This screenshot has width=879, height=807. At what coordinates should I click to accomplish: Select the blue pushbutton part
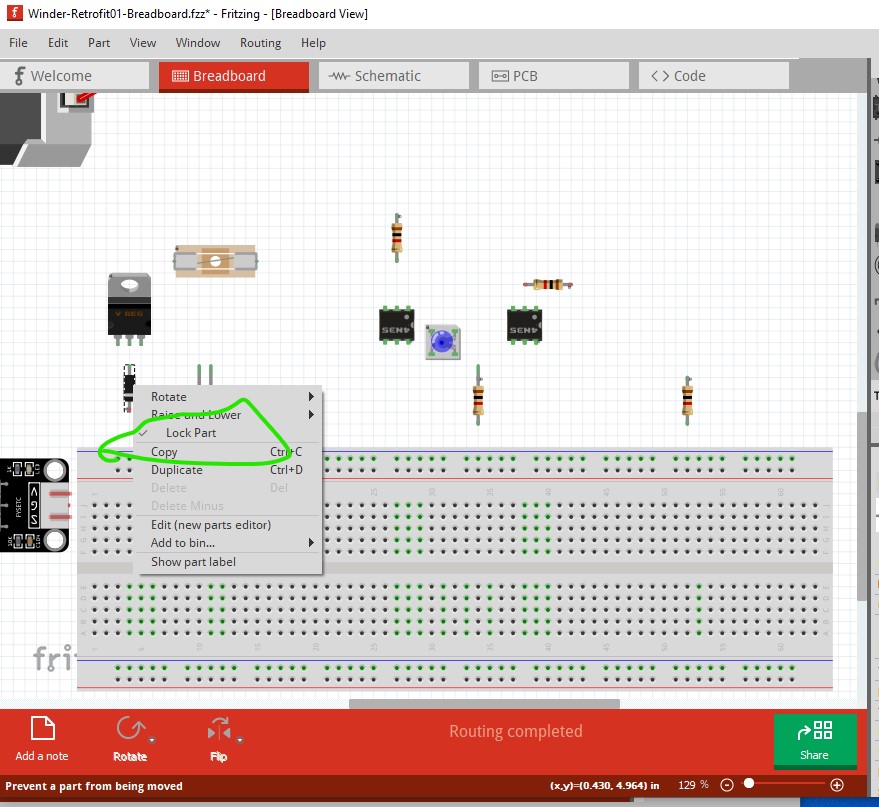tap(442, 341)
